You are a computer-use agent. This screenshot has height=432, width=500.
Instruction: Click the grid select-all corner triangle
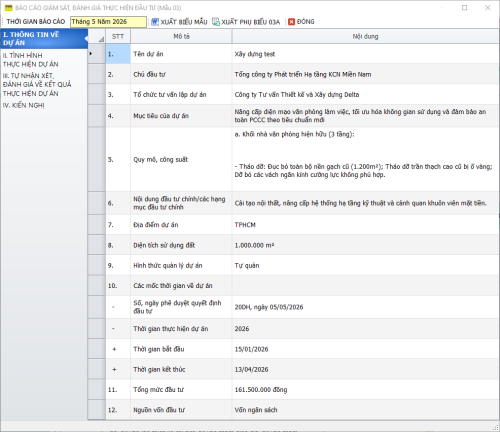point(101,39)
